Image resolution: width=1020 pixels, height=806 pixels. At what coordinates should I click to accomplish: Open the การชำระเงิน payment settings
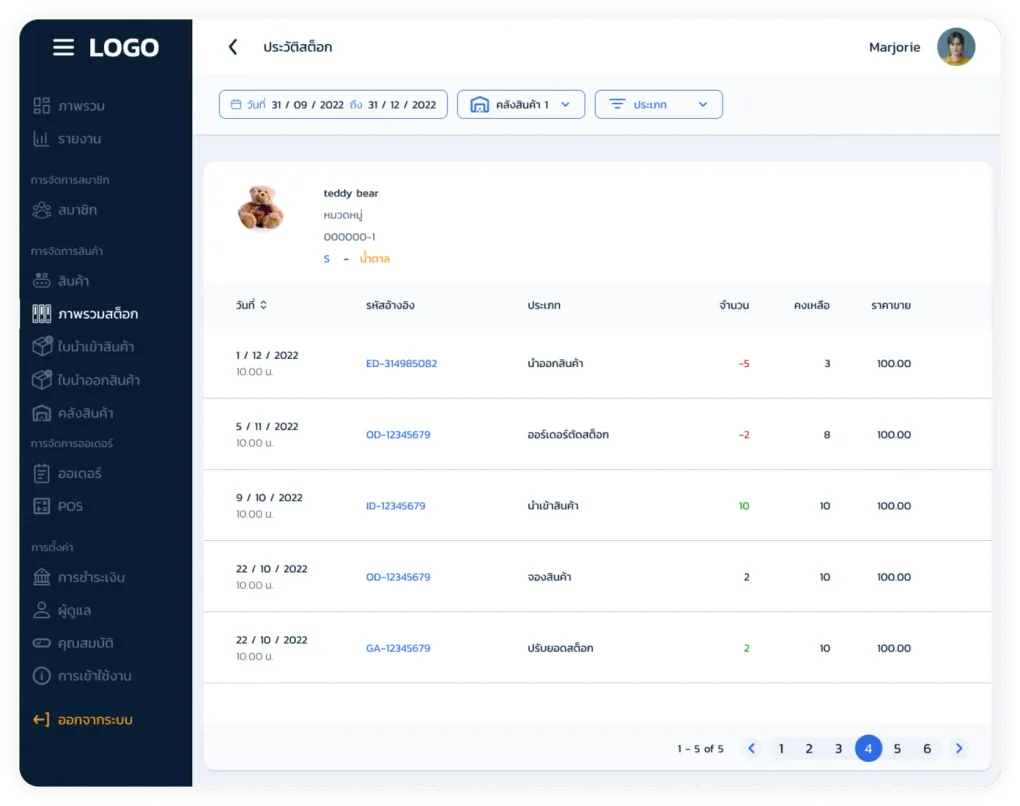pos(79,577)
